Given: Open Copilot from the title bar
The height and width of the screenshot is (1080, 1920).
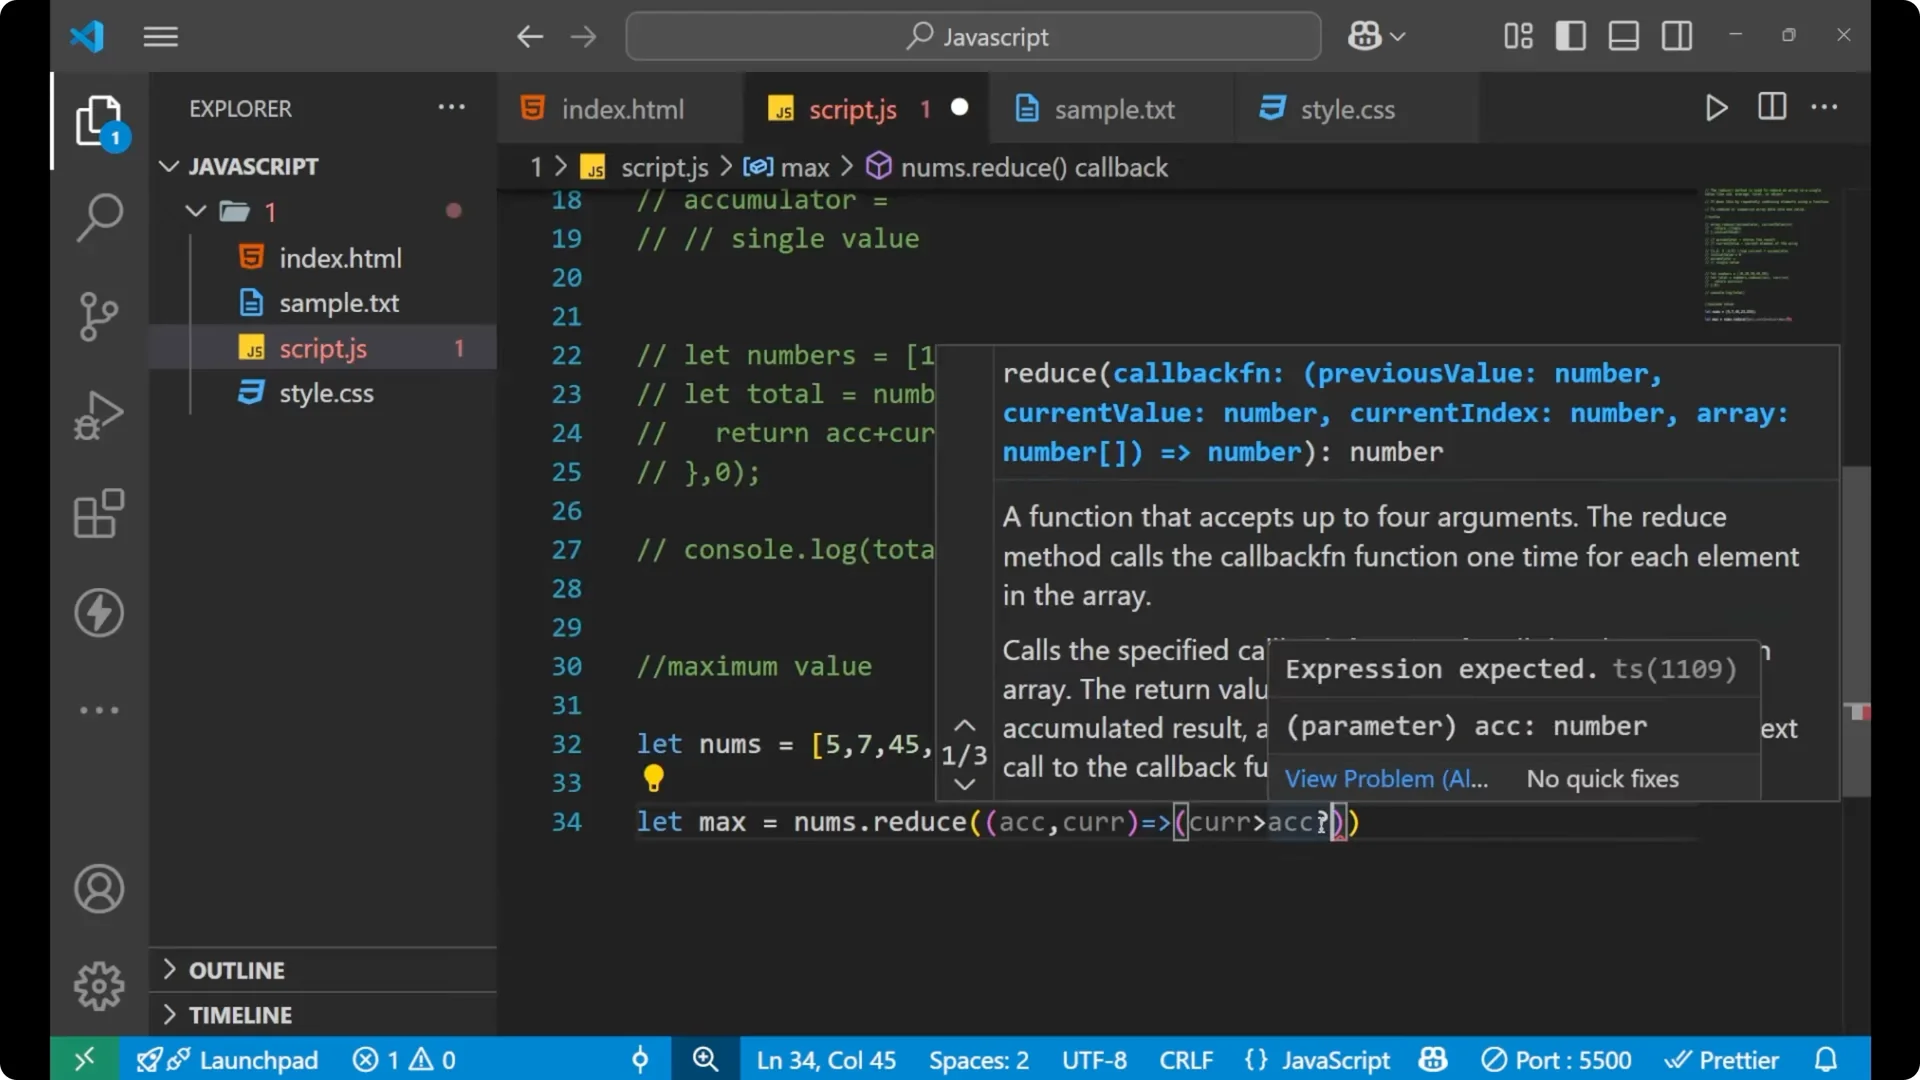Looking at the screenshot, I should click(x=1364, y=36).
